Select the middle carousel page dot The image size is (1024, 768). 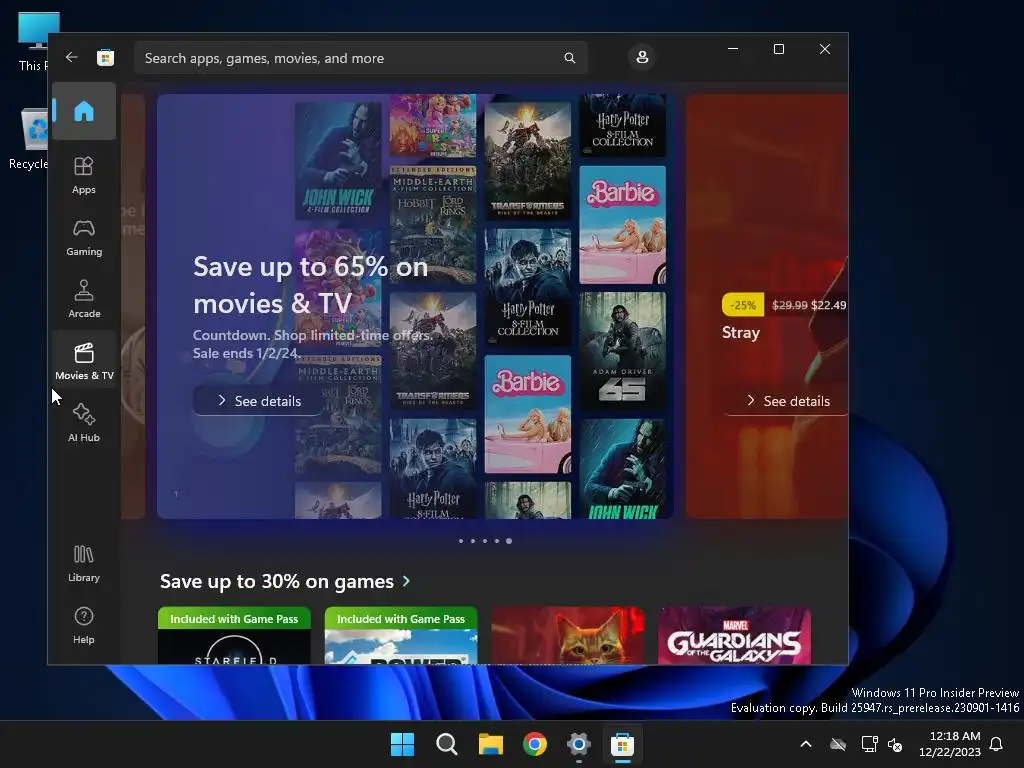(x=485, y=541)
